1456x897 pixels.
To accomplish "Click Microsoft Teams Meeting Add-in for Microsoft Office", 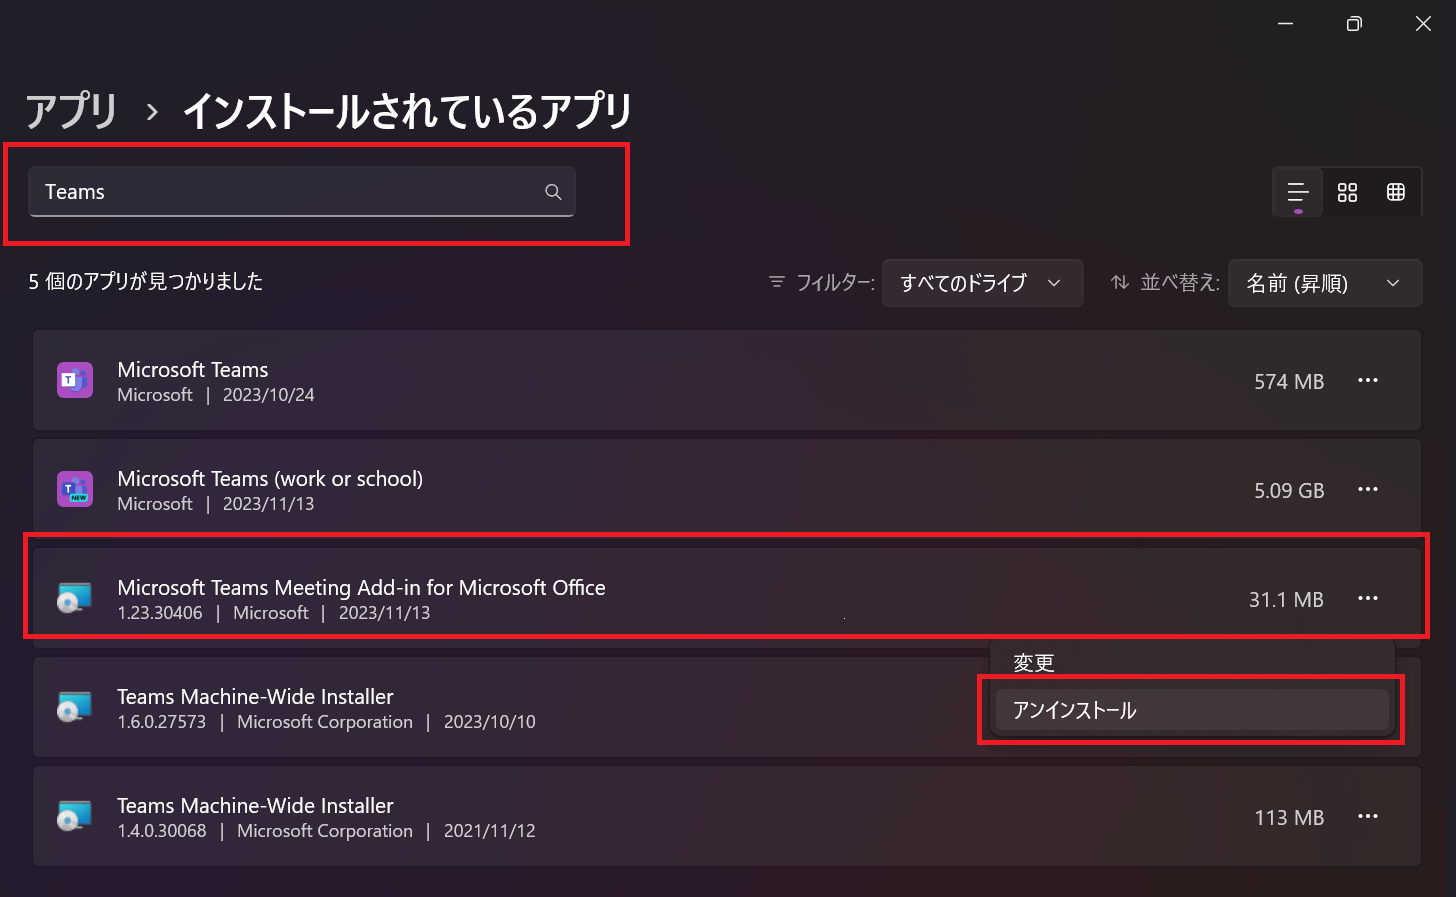I will tap(361, 588).
